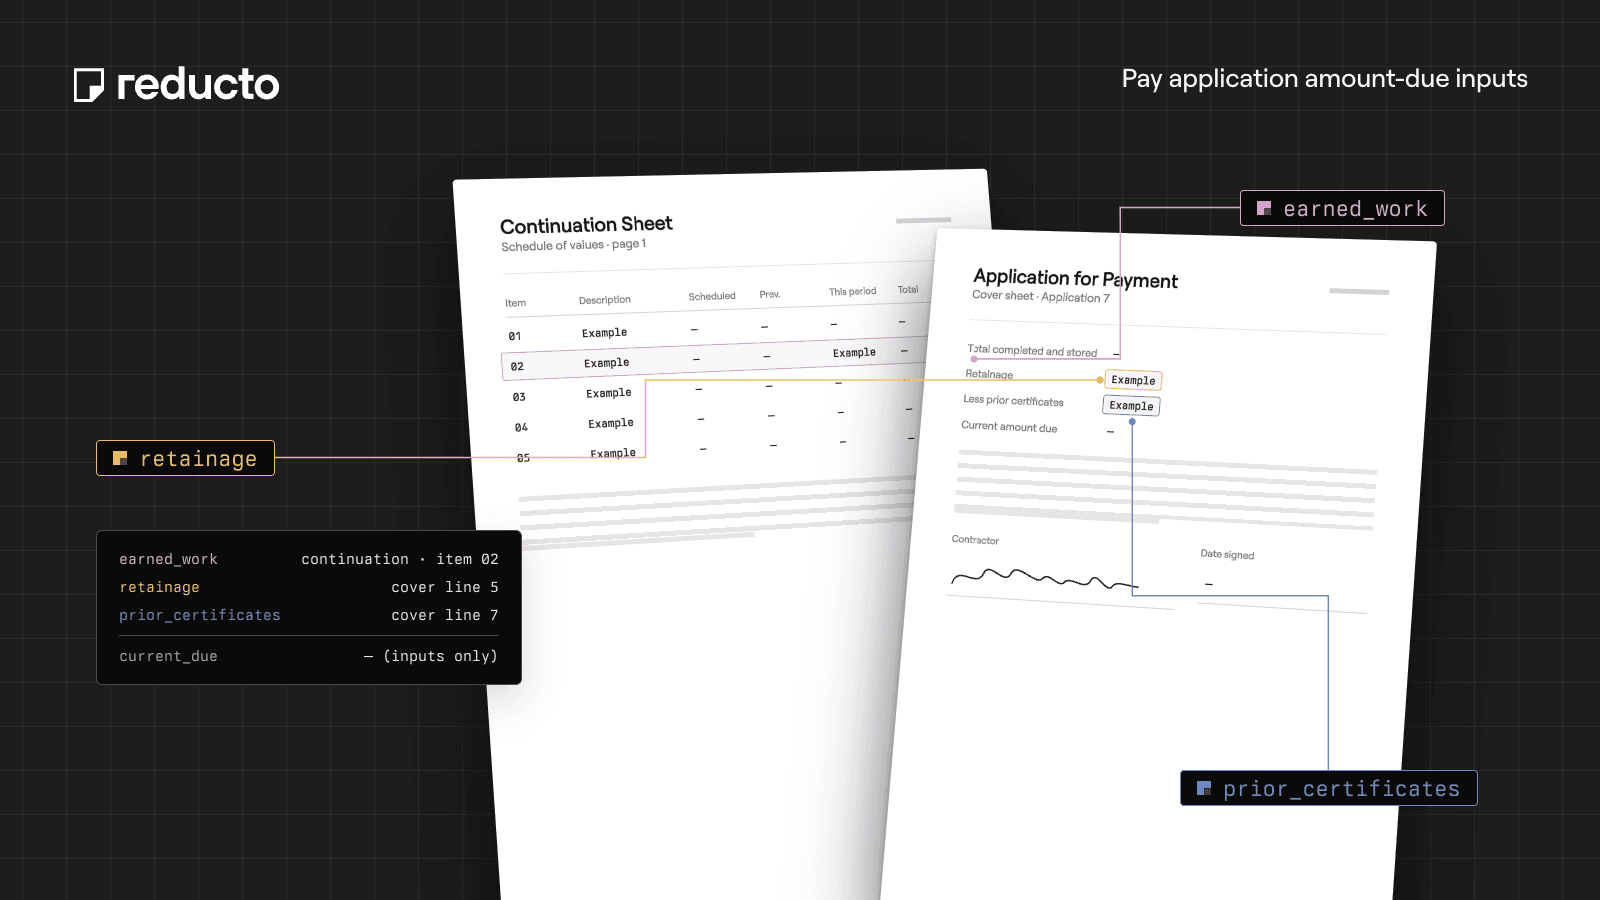Click the 'Date signed' label
Image resolution: width=1600 pixels, height=900 pixels.
point(1227,554)
